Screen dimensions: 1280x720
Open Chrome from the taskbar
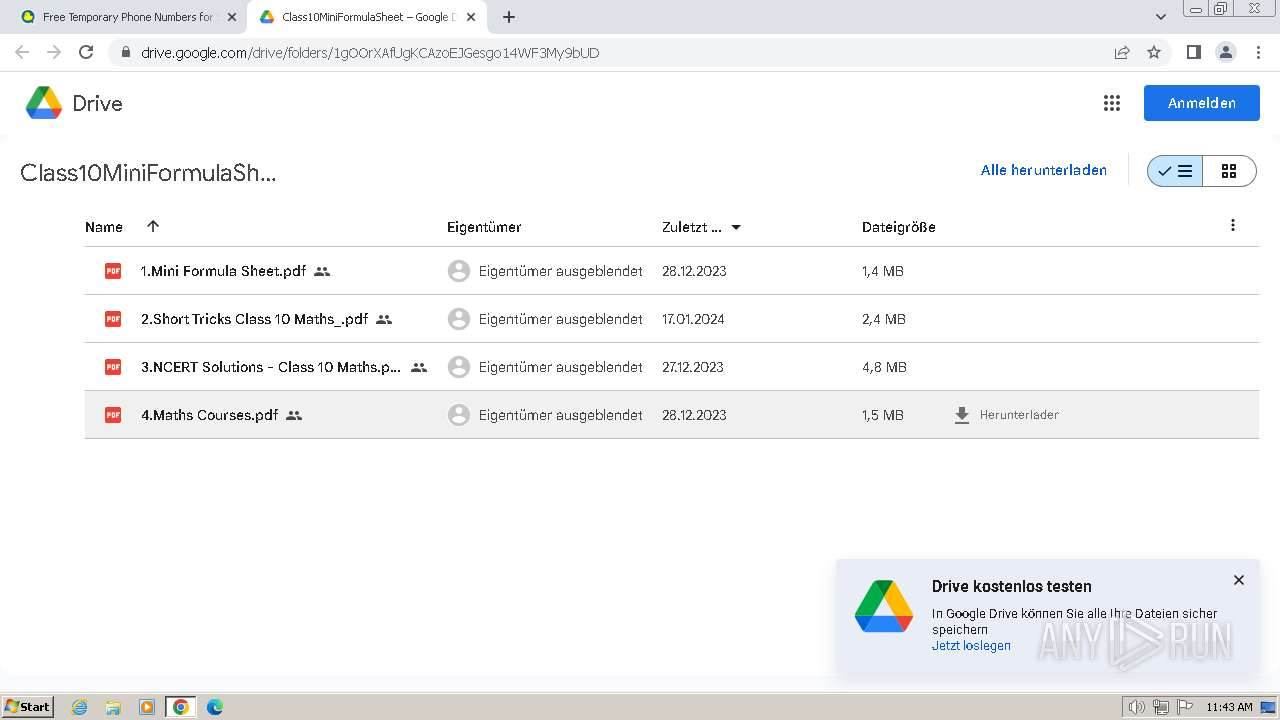pos(180,707)
